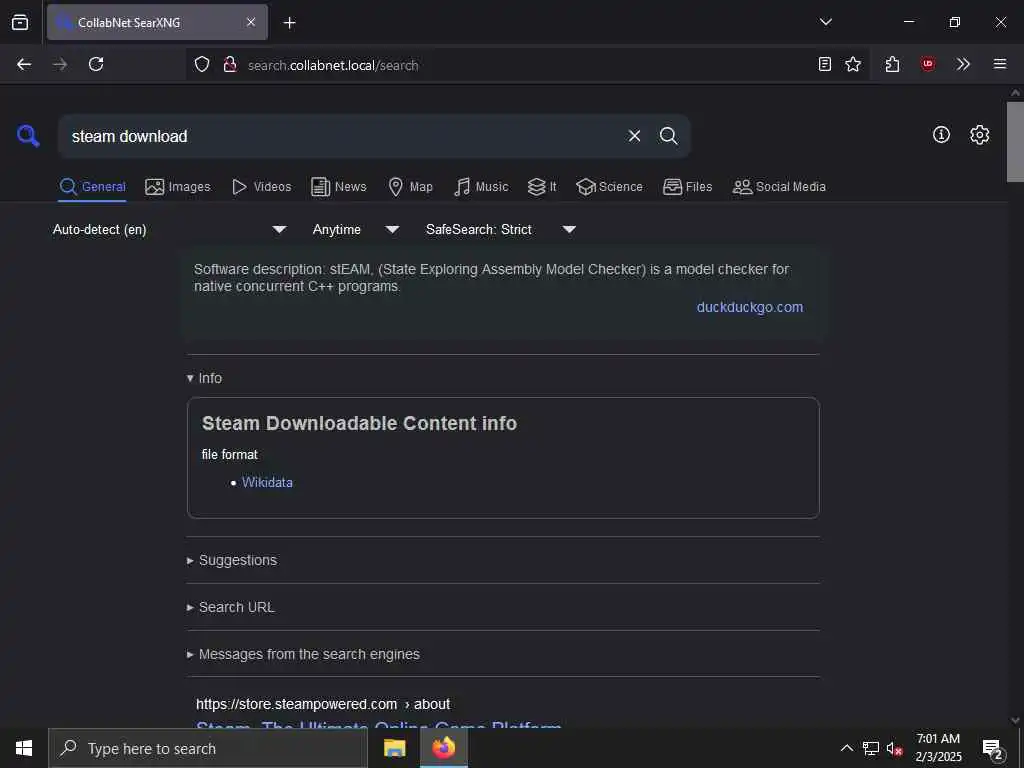The image size is (1024, 768).
Task: Open a new browser tab
Action: 289,23
